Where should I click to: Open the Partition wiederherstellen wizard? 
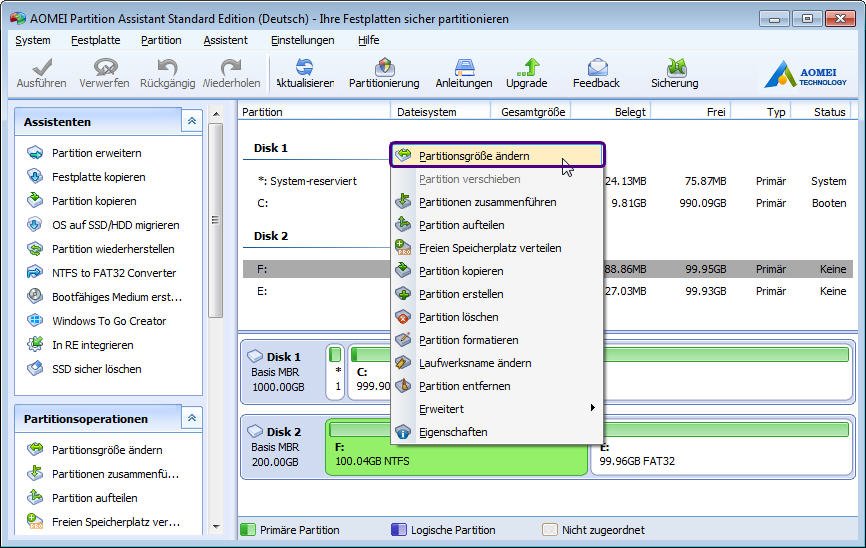(x=101, y=249)
